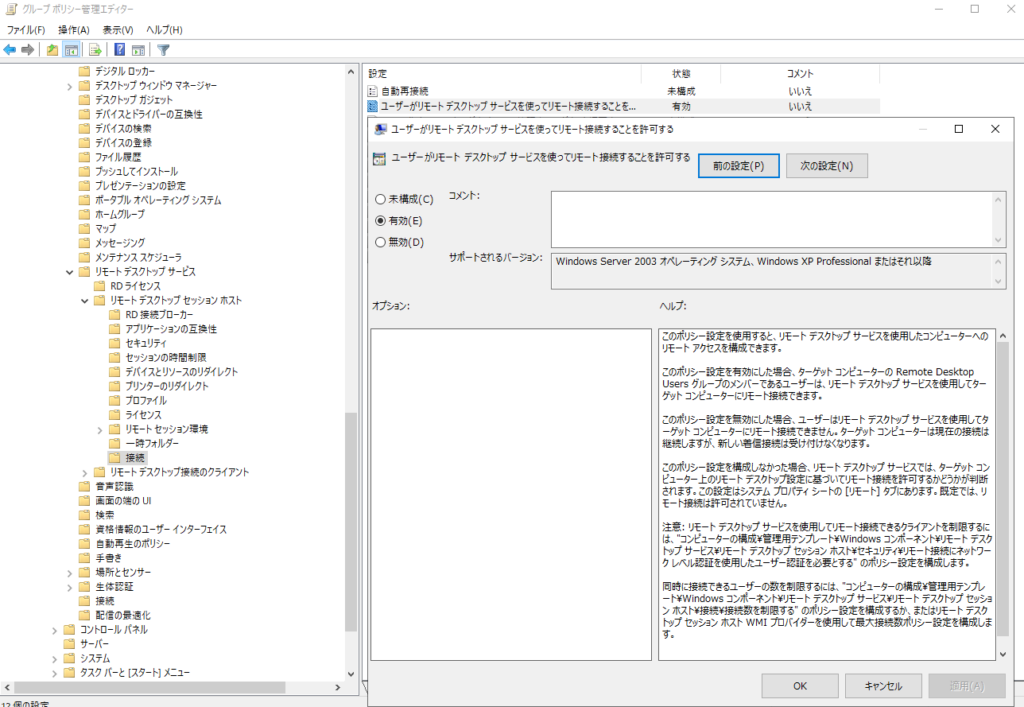Click the folder icon of 手書き
This screenshot has width=1024, height=707.
coord(84,558)
